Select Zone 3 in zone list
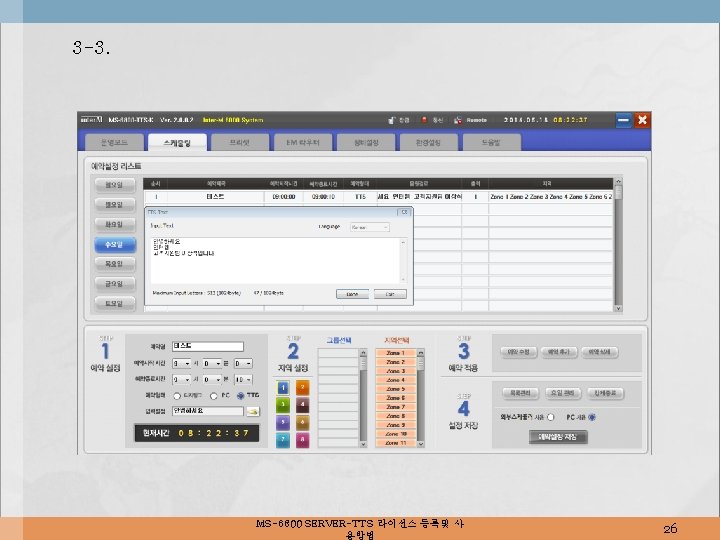 click(x=396, y=371)
